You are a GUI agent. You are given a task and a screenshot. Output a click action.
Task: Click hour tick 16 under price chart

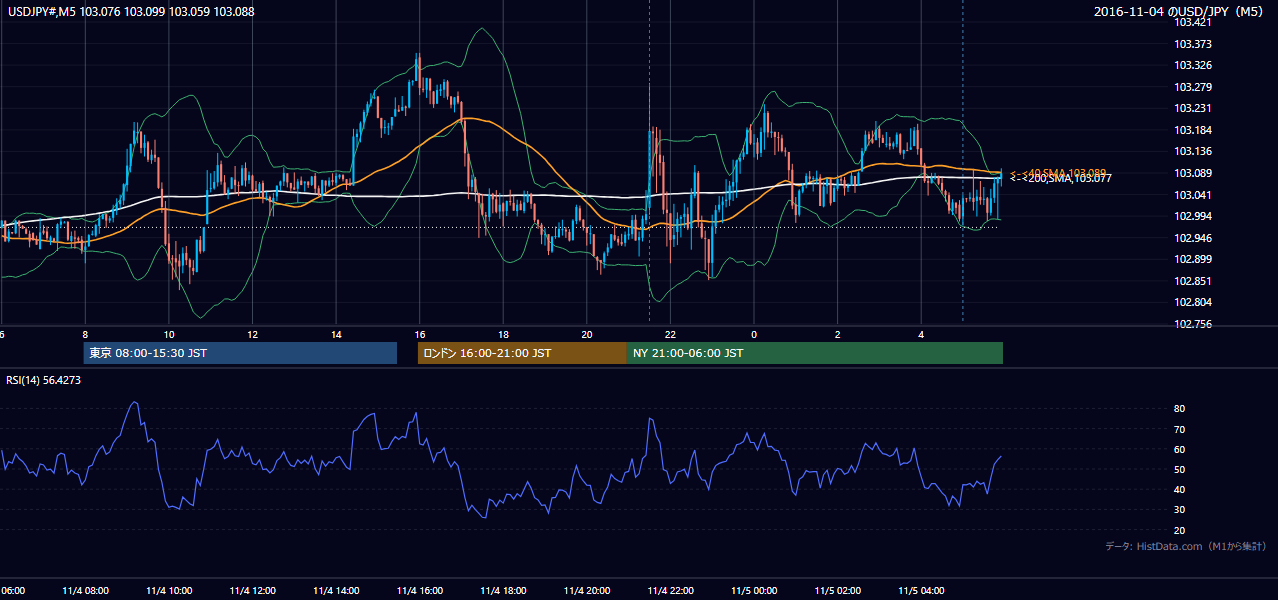coord(419,335)
